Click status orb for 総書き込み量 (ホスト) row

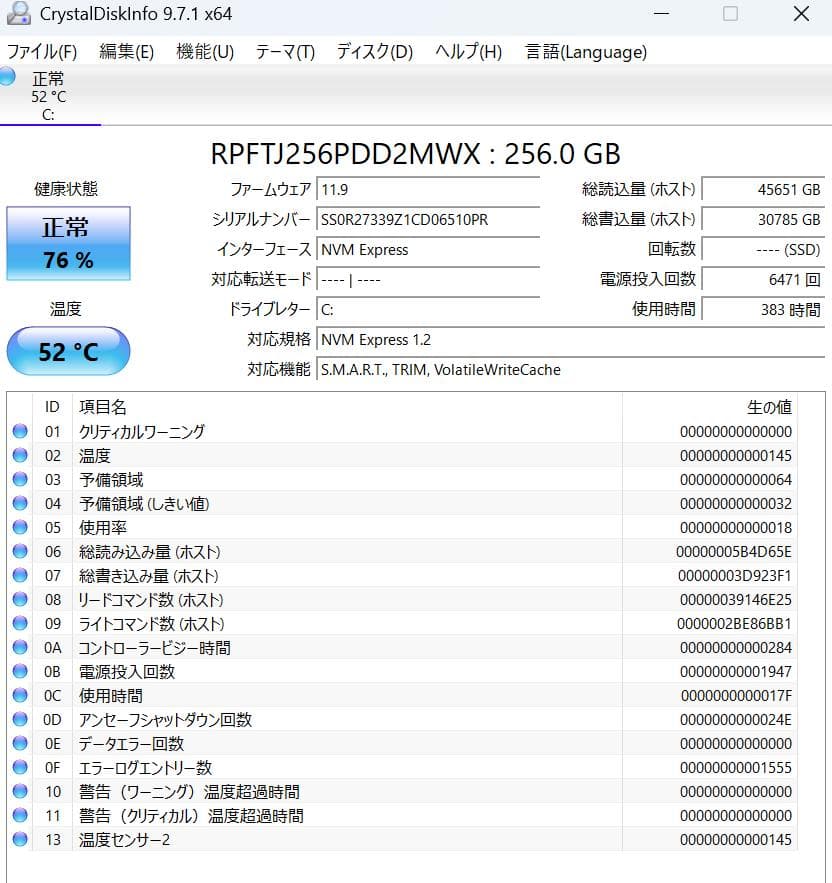[20, 576]
